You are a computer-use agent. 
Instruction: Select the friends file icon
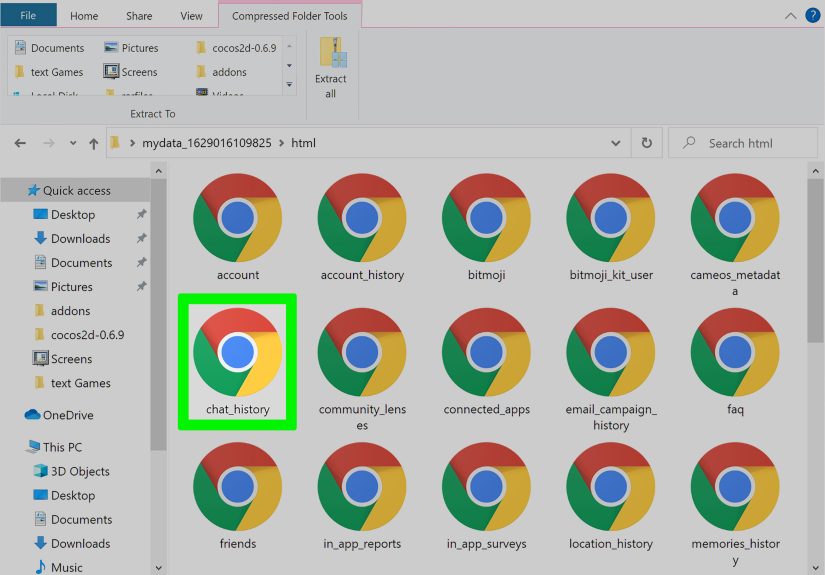(x=237, y=487)
